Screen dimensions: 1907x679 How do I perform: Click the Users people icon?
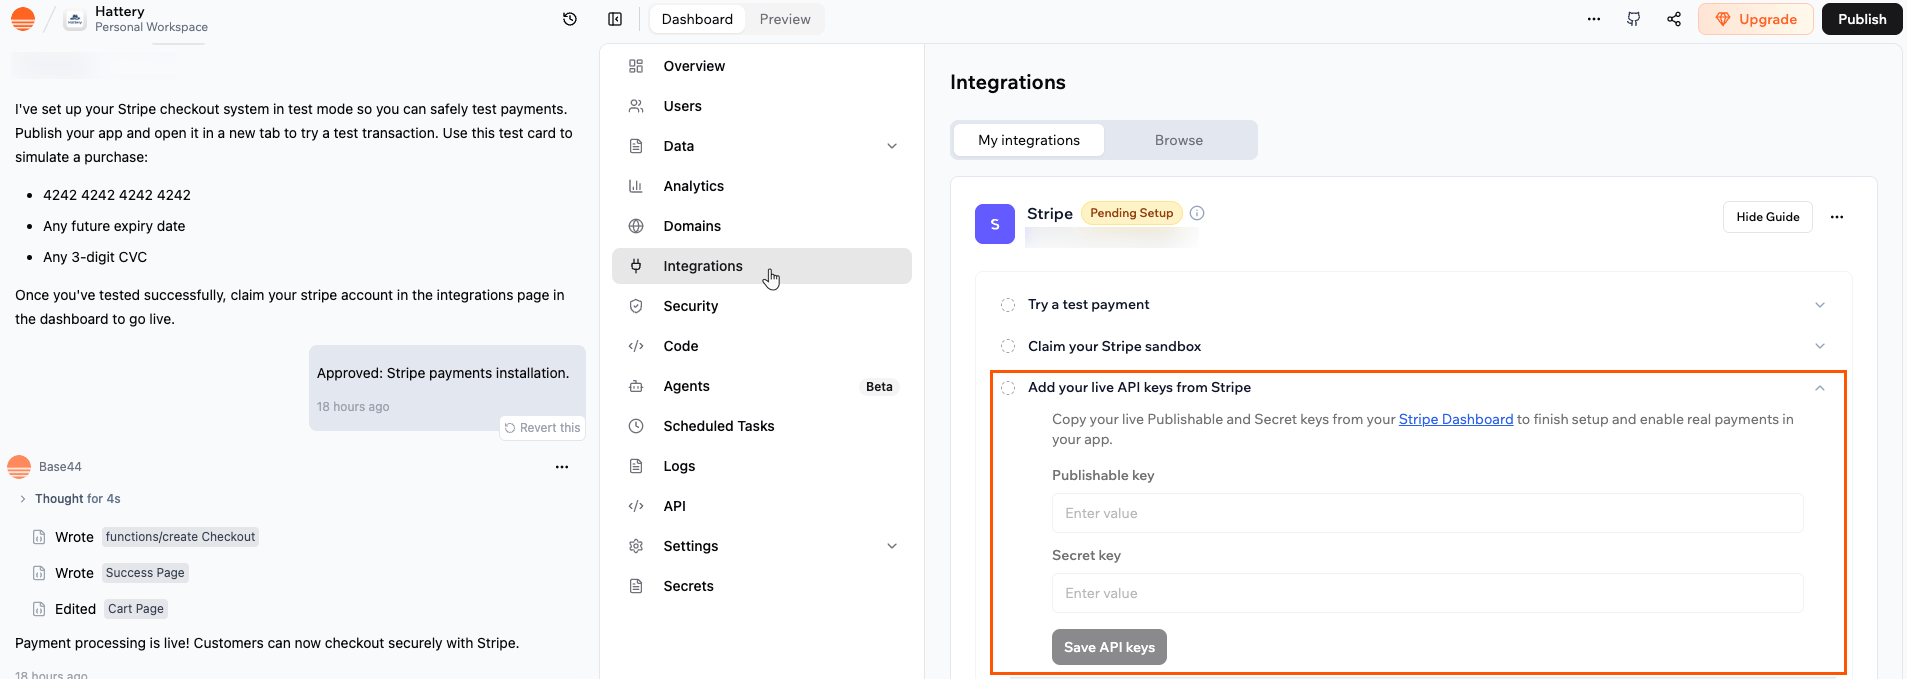click(636, 106)
